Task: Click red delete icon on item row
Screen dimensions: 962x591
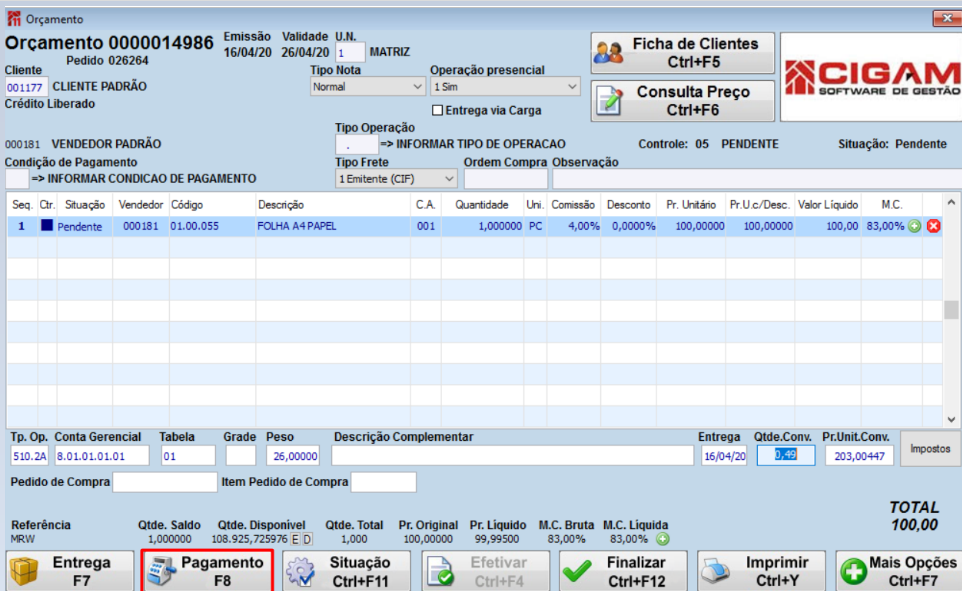Action: [x=933, y=226]
